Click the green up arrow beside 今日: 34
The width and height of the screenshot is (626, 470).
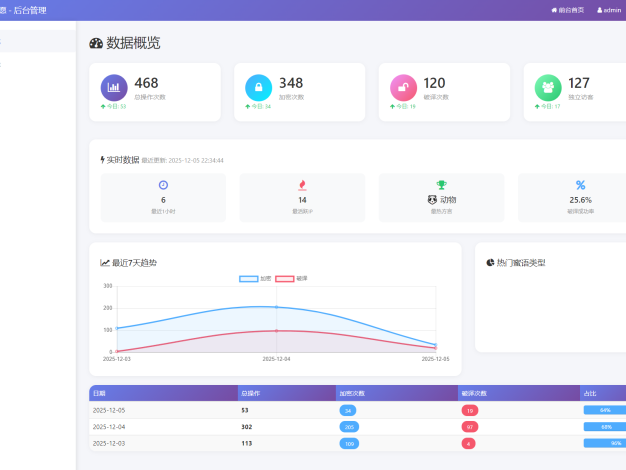tap(248, 107)
